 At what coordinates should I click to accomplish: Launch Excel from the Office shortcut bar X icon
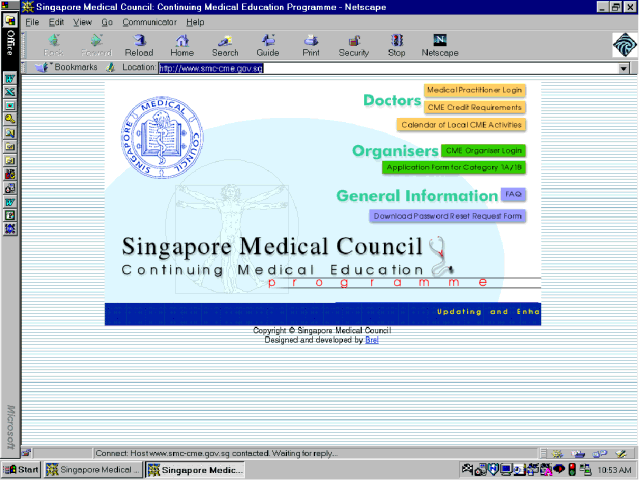[x=10, y=92]
